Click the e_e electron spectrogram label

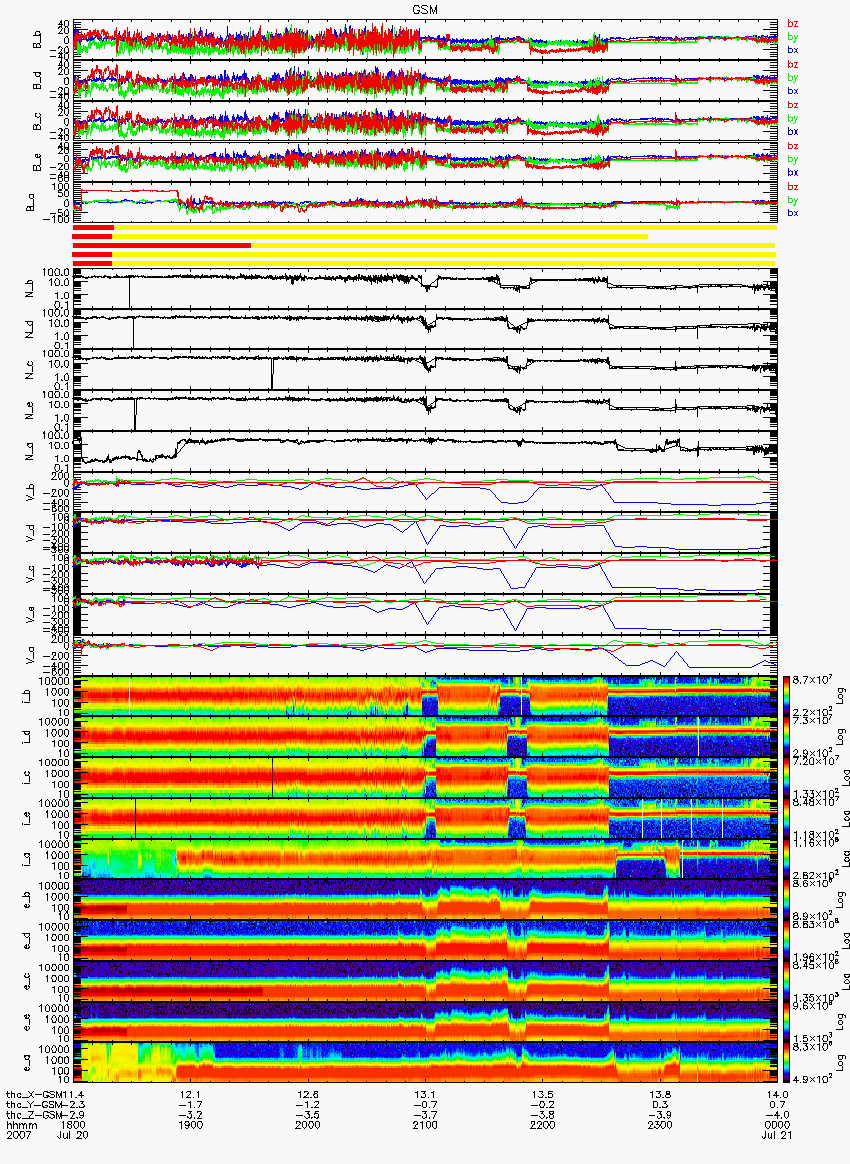[27, 1022]
